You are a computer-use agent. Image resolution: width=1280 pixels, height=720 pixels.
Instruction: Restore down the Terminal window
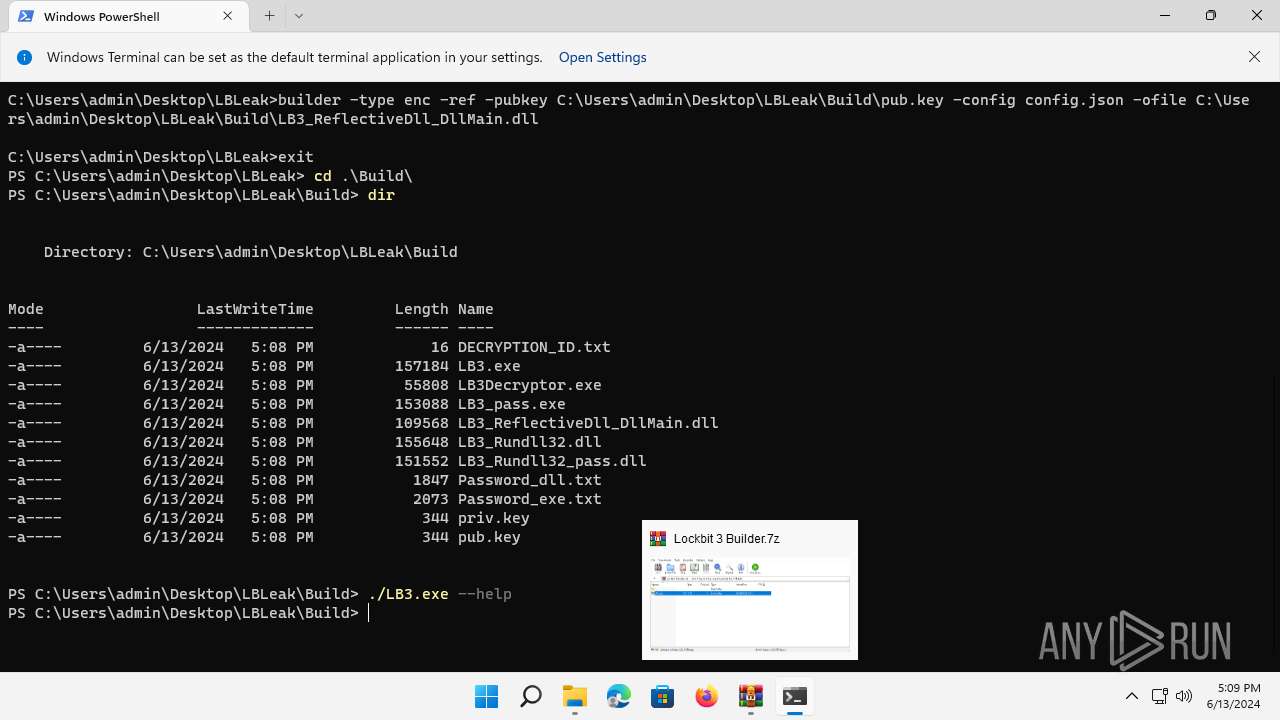(1211, 16)
